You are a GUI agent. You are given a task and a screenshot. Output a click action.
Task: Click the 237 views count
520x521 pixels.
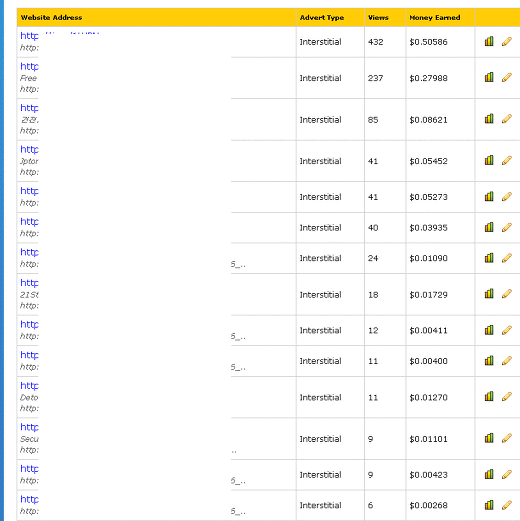point(376,78)
